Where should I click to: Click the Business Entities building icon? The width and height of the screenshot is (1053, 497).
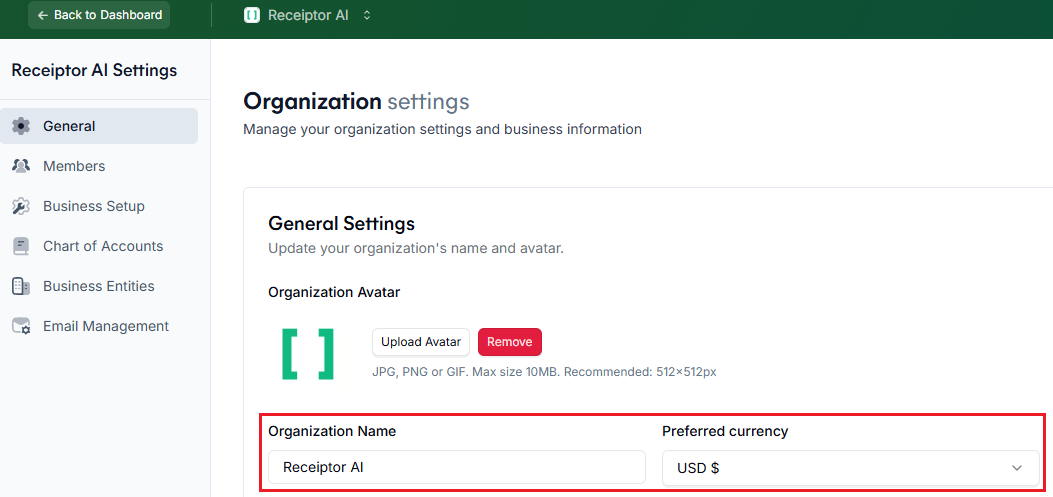(x=21, y=286)
